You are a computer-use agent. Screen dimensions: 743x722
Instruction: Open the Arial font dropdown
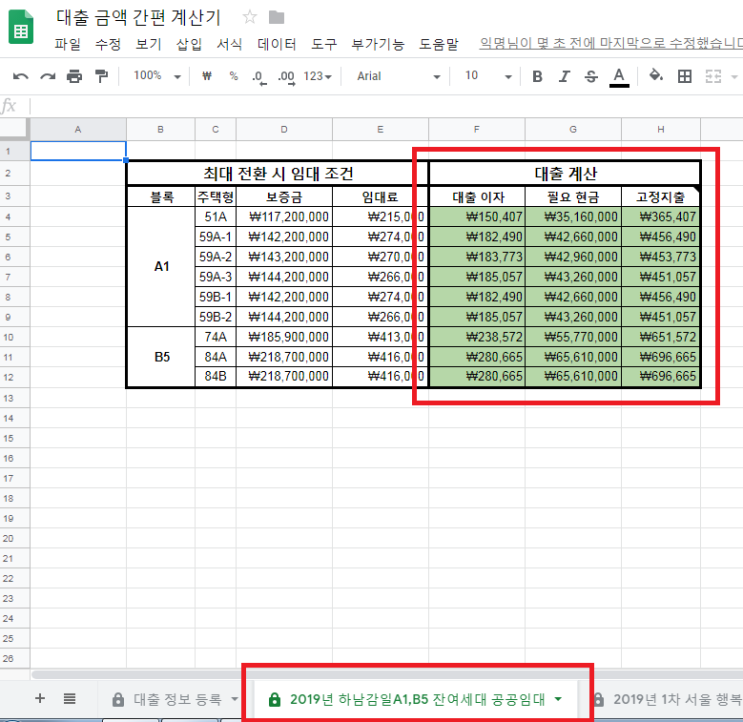tap(398, 76)
